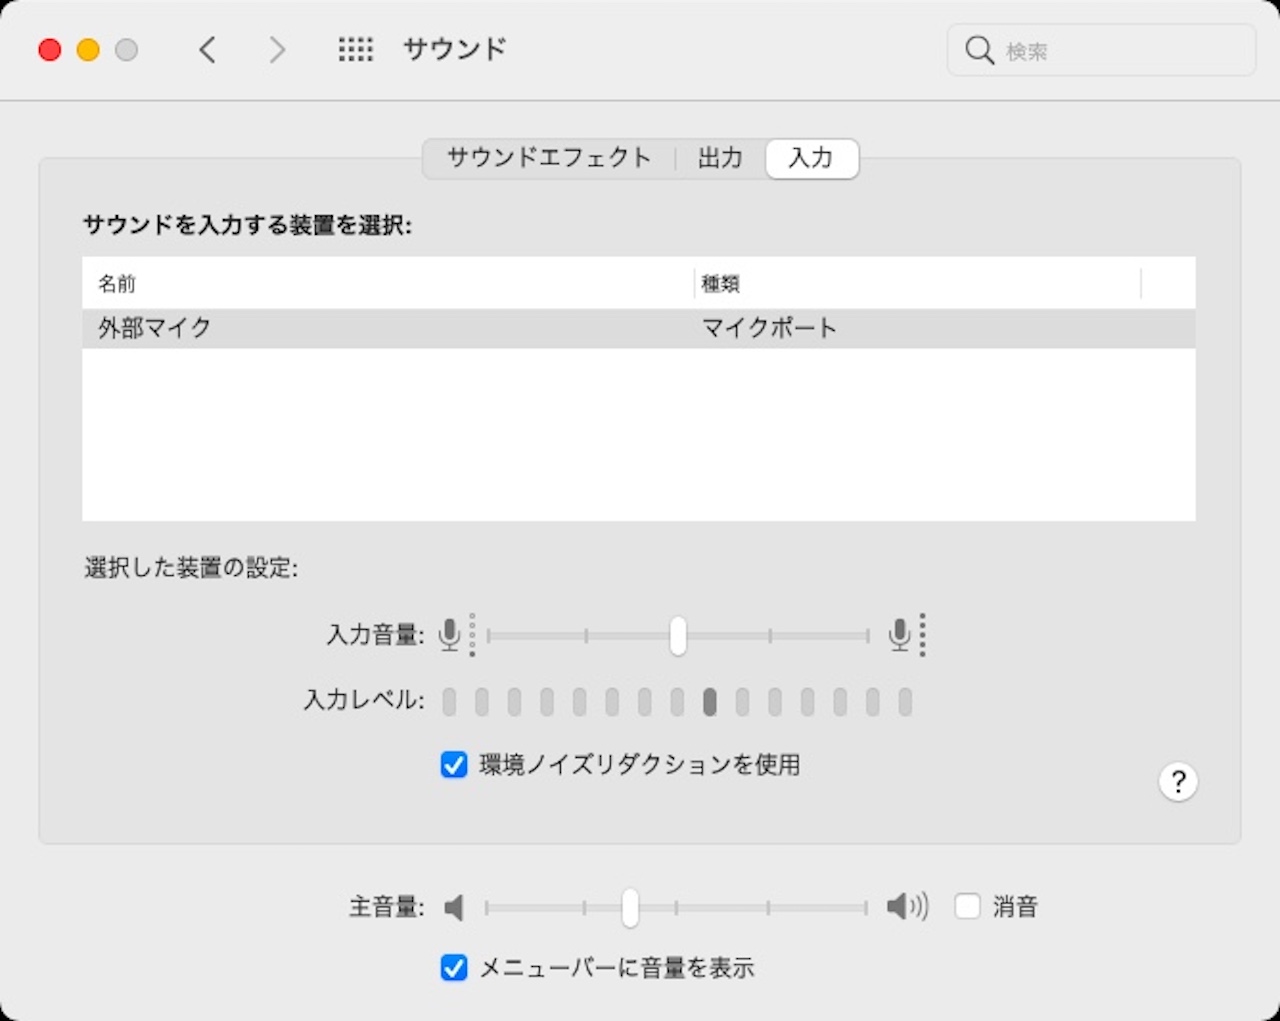Click the low input volume microphone icon
This screenshot has height=1021, width=1280.
coord(450,634)
